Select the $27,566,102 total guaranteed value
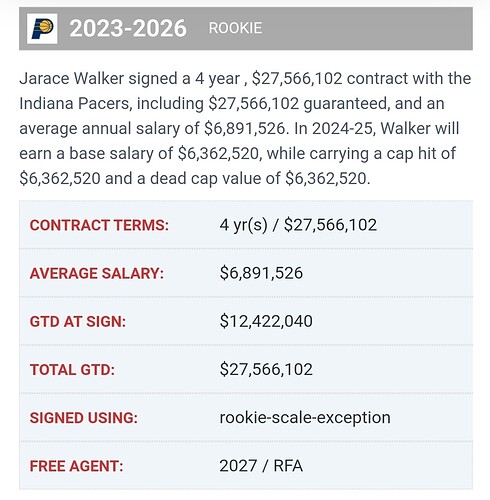The image size is (490, 500). pos(266,369)
